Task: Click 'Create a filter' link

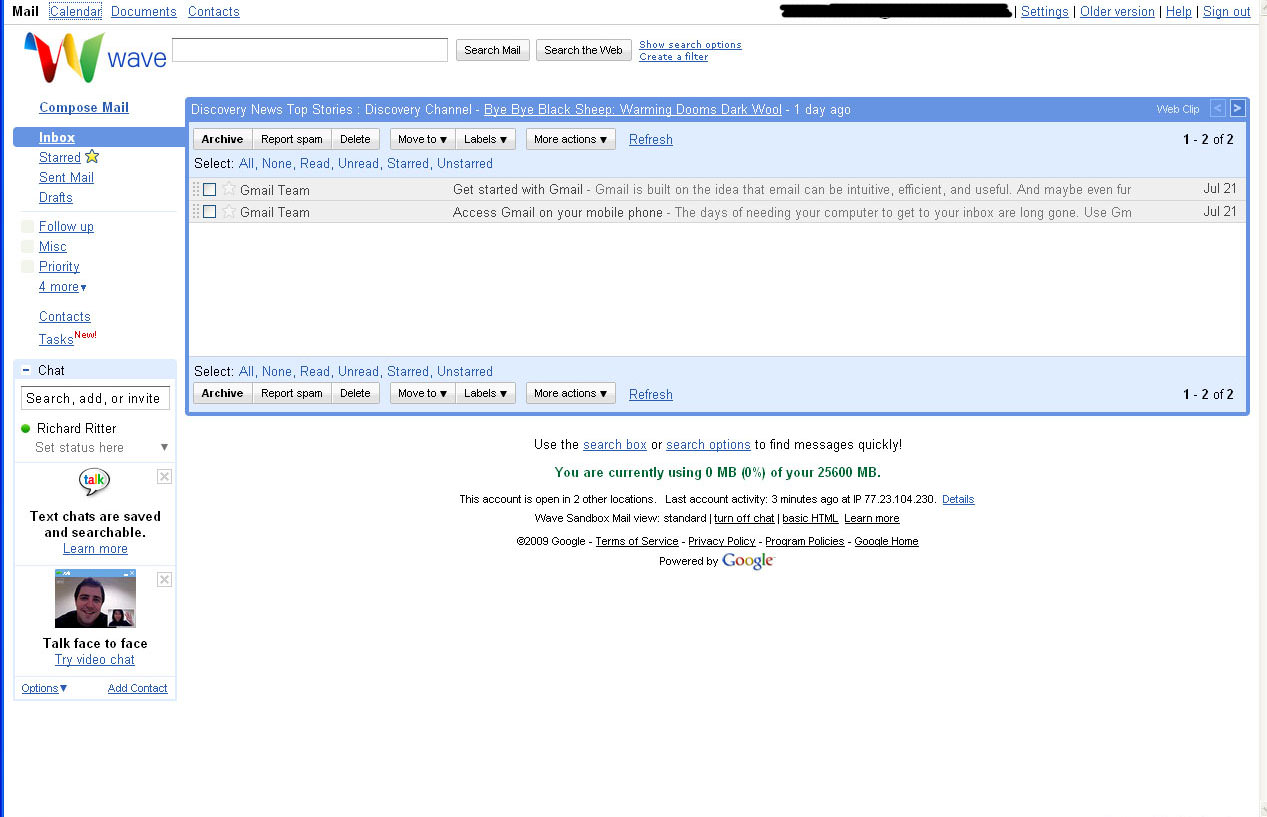Action: point(673,57)
